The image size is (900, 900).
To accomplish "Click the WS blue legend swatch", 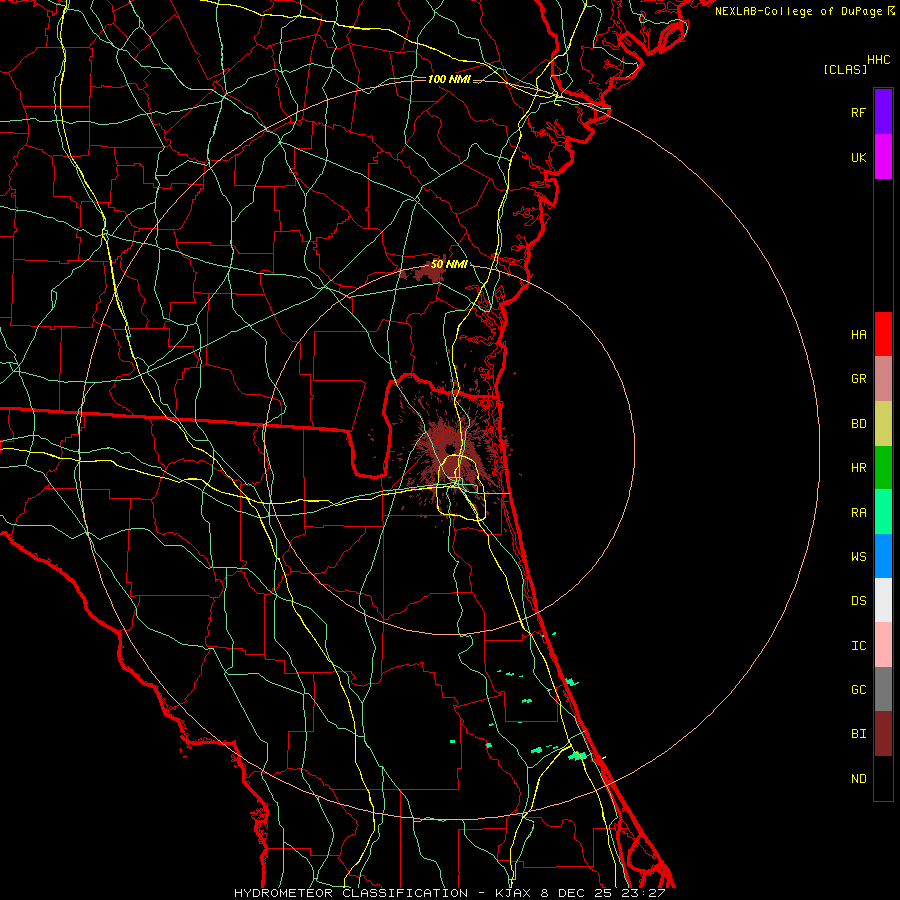I will pyautogui.click(x=883, y=556).
